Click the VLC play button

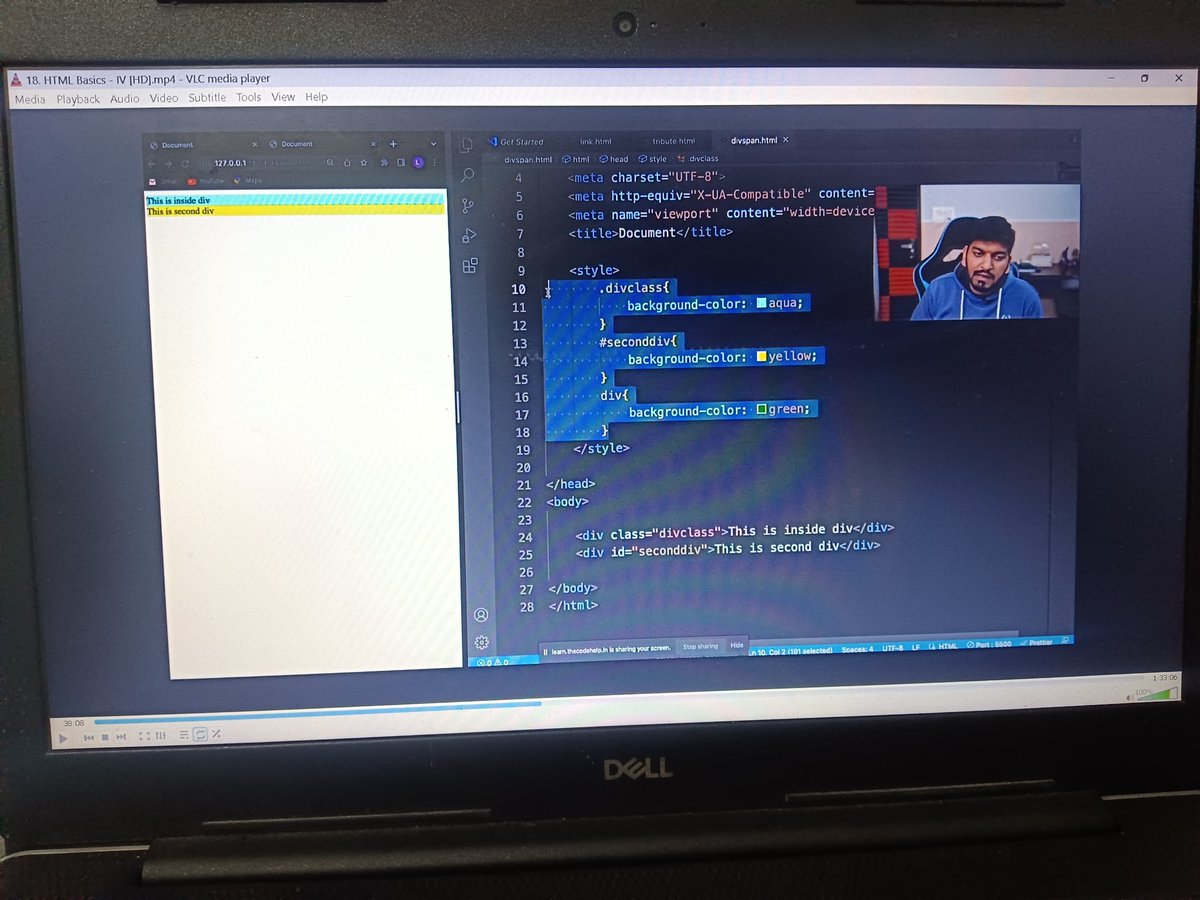pos(63,738)
